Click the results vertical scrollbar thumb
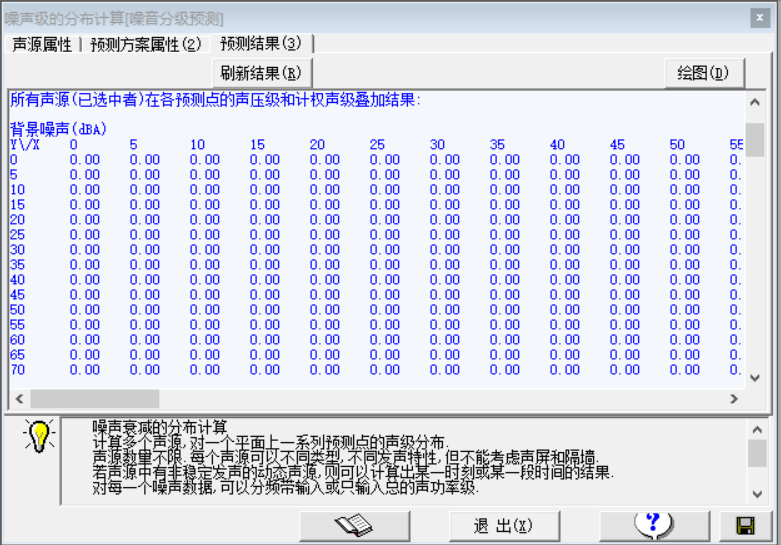Viewport: 781px width, 545px height. click(755, 140)
